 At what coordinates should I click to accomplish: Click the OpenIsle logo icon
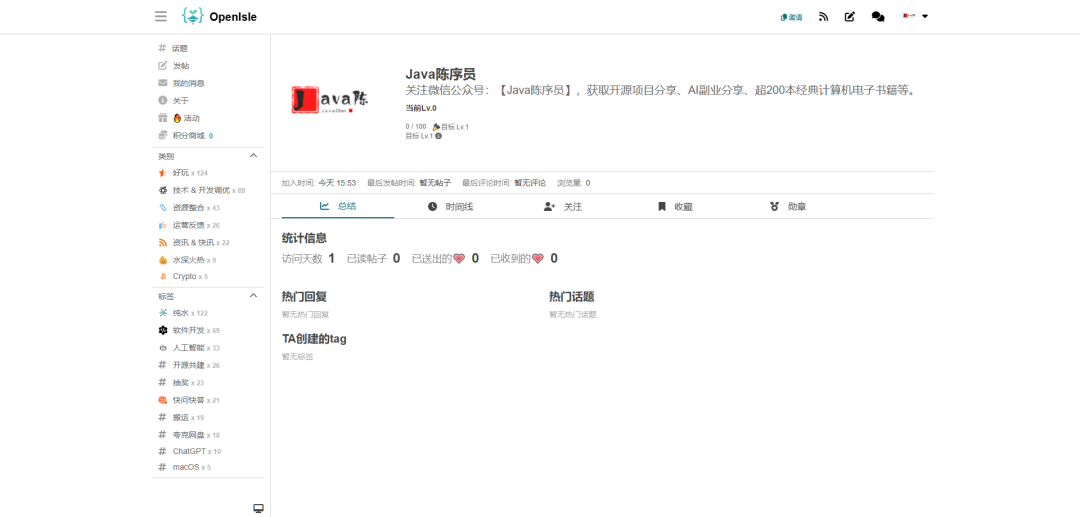pos(192,16)
